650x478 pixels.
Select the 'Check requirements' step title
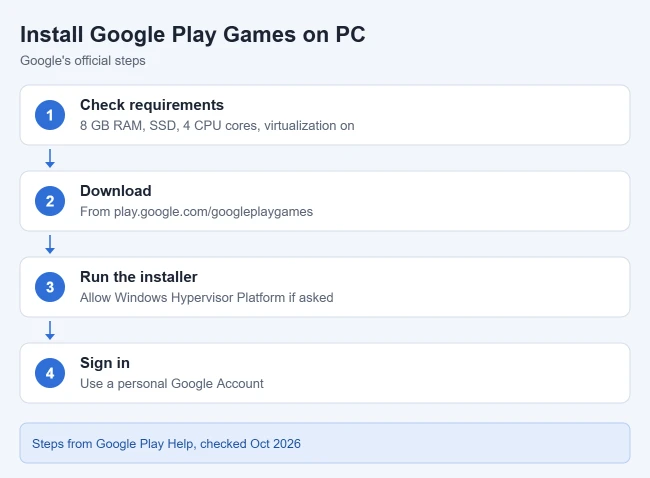tap(152, 105)
